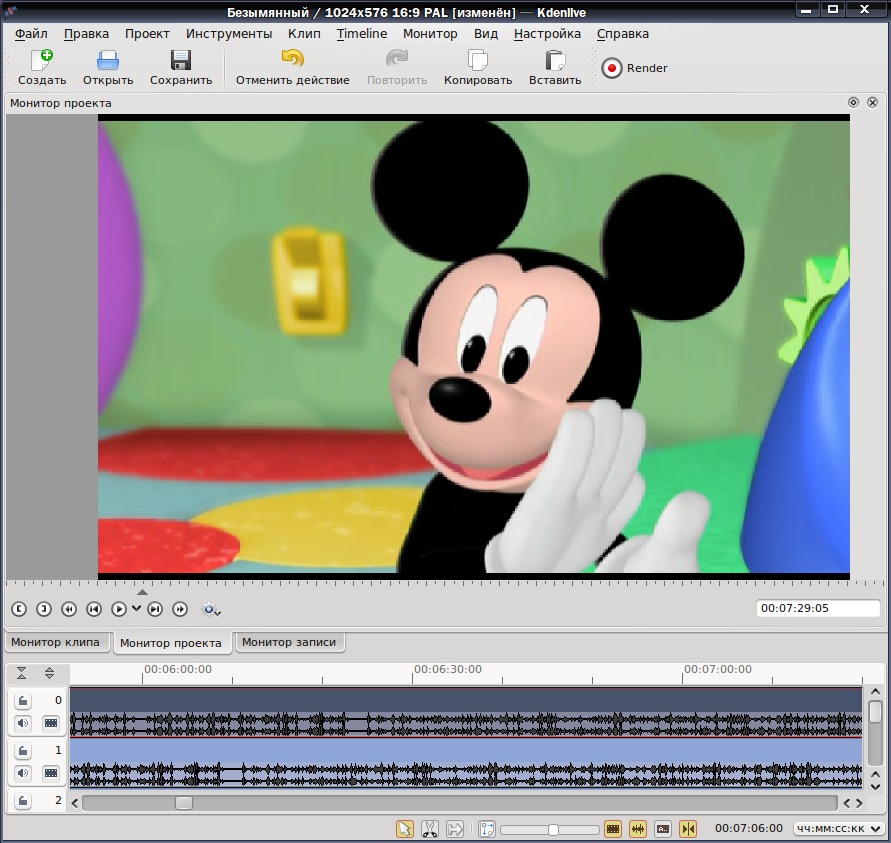Viewport: 891px width, 843px height.
Task: Open the Клип menu
Action: [304, 34]
